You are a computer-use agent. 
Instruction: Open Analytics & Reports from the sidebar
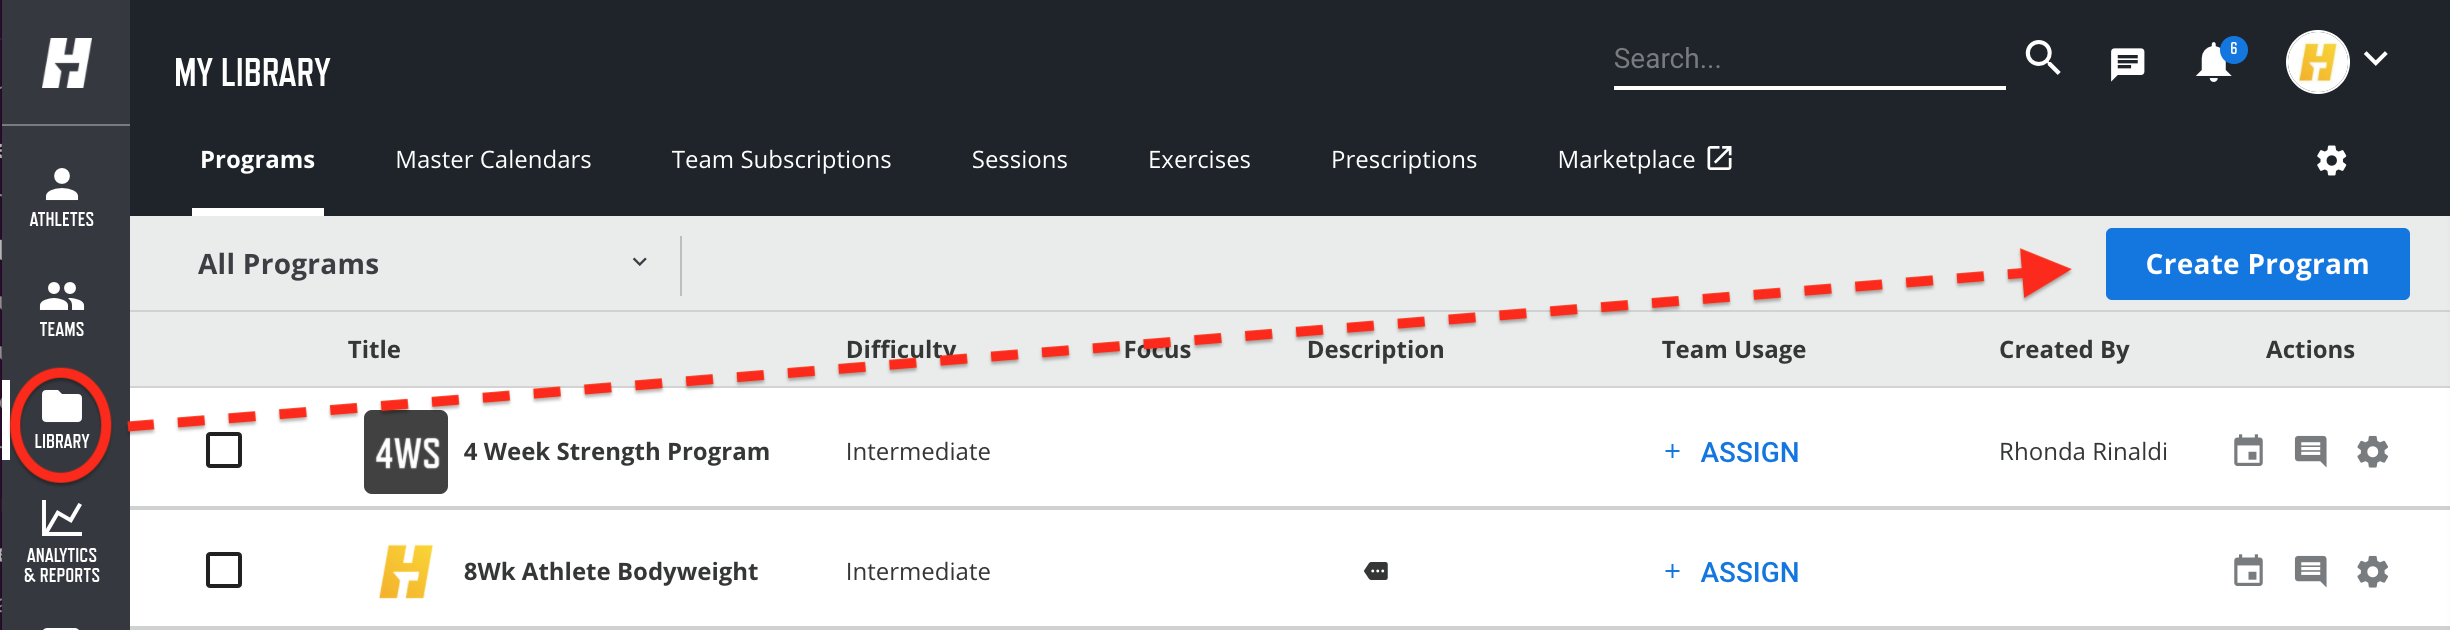(62, 542)
